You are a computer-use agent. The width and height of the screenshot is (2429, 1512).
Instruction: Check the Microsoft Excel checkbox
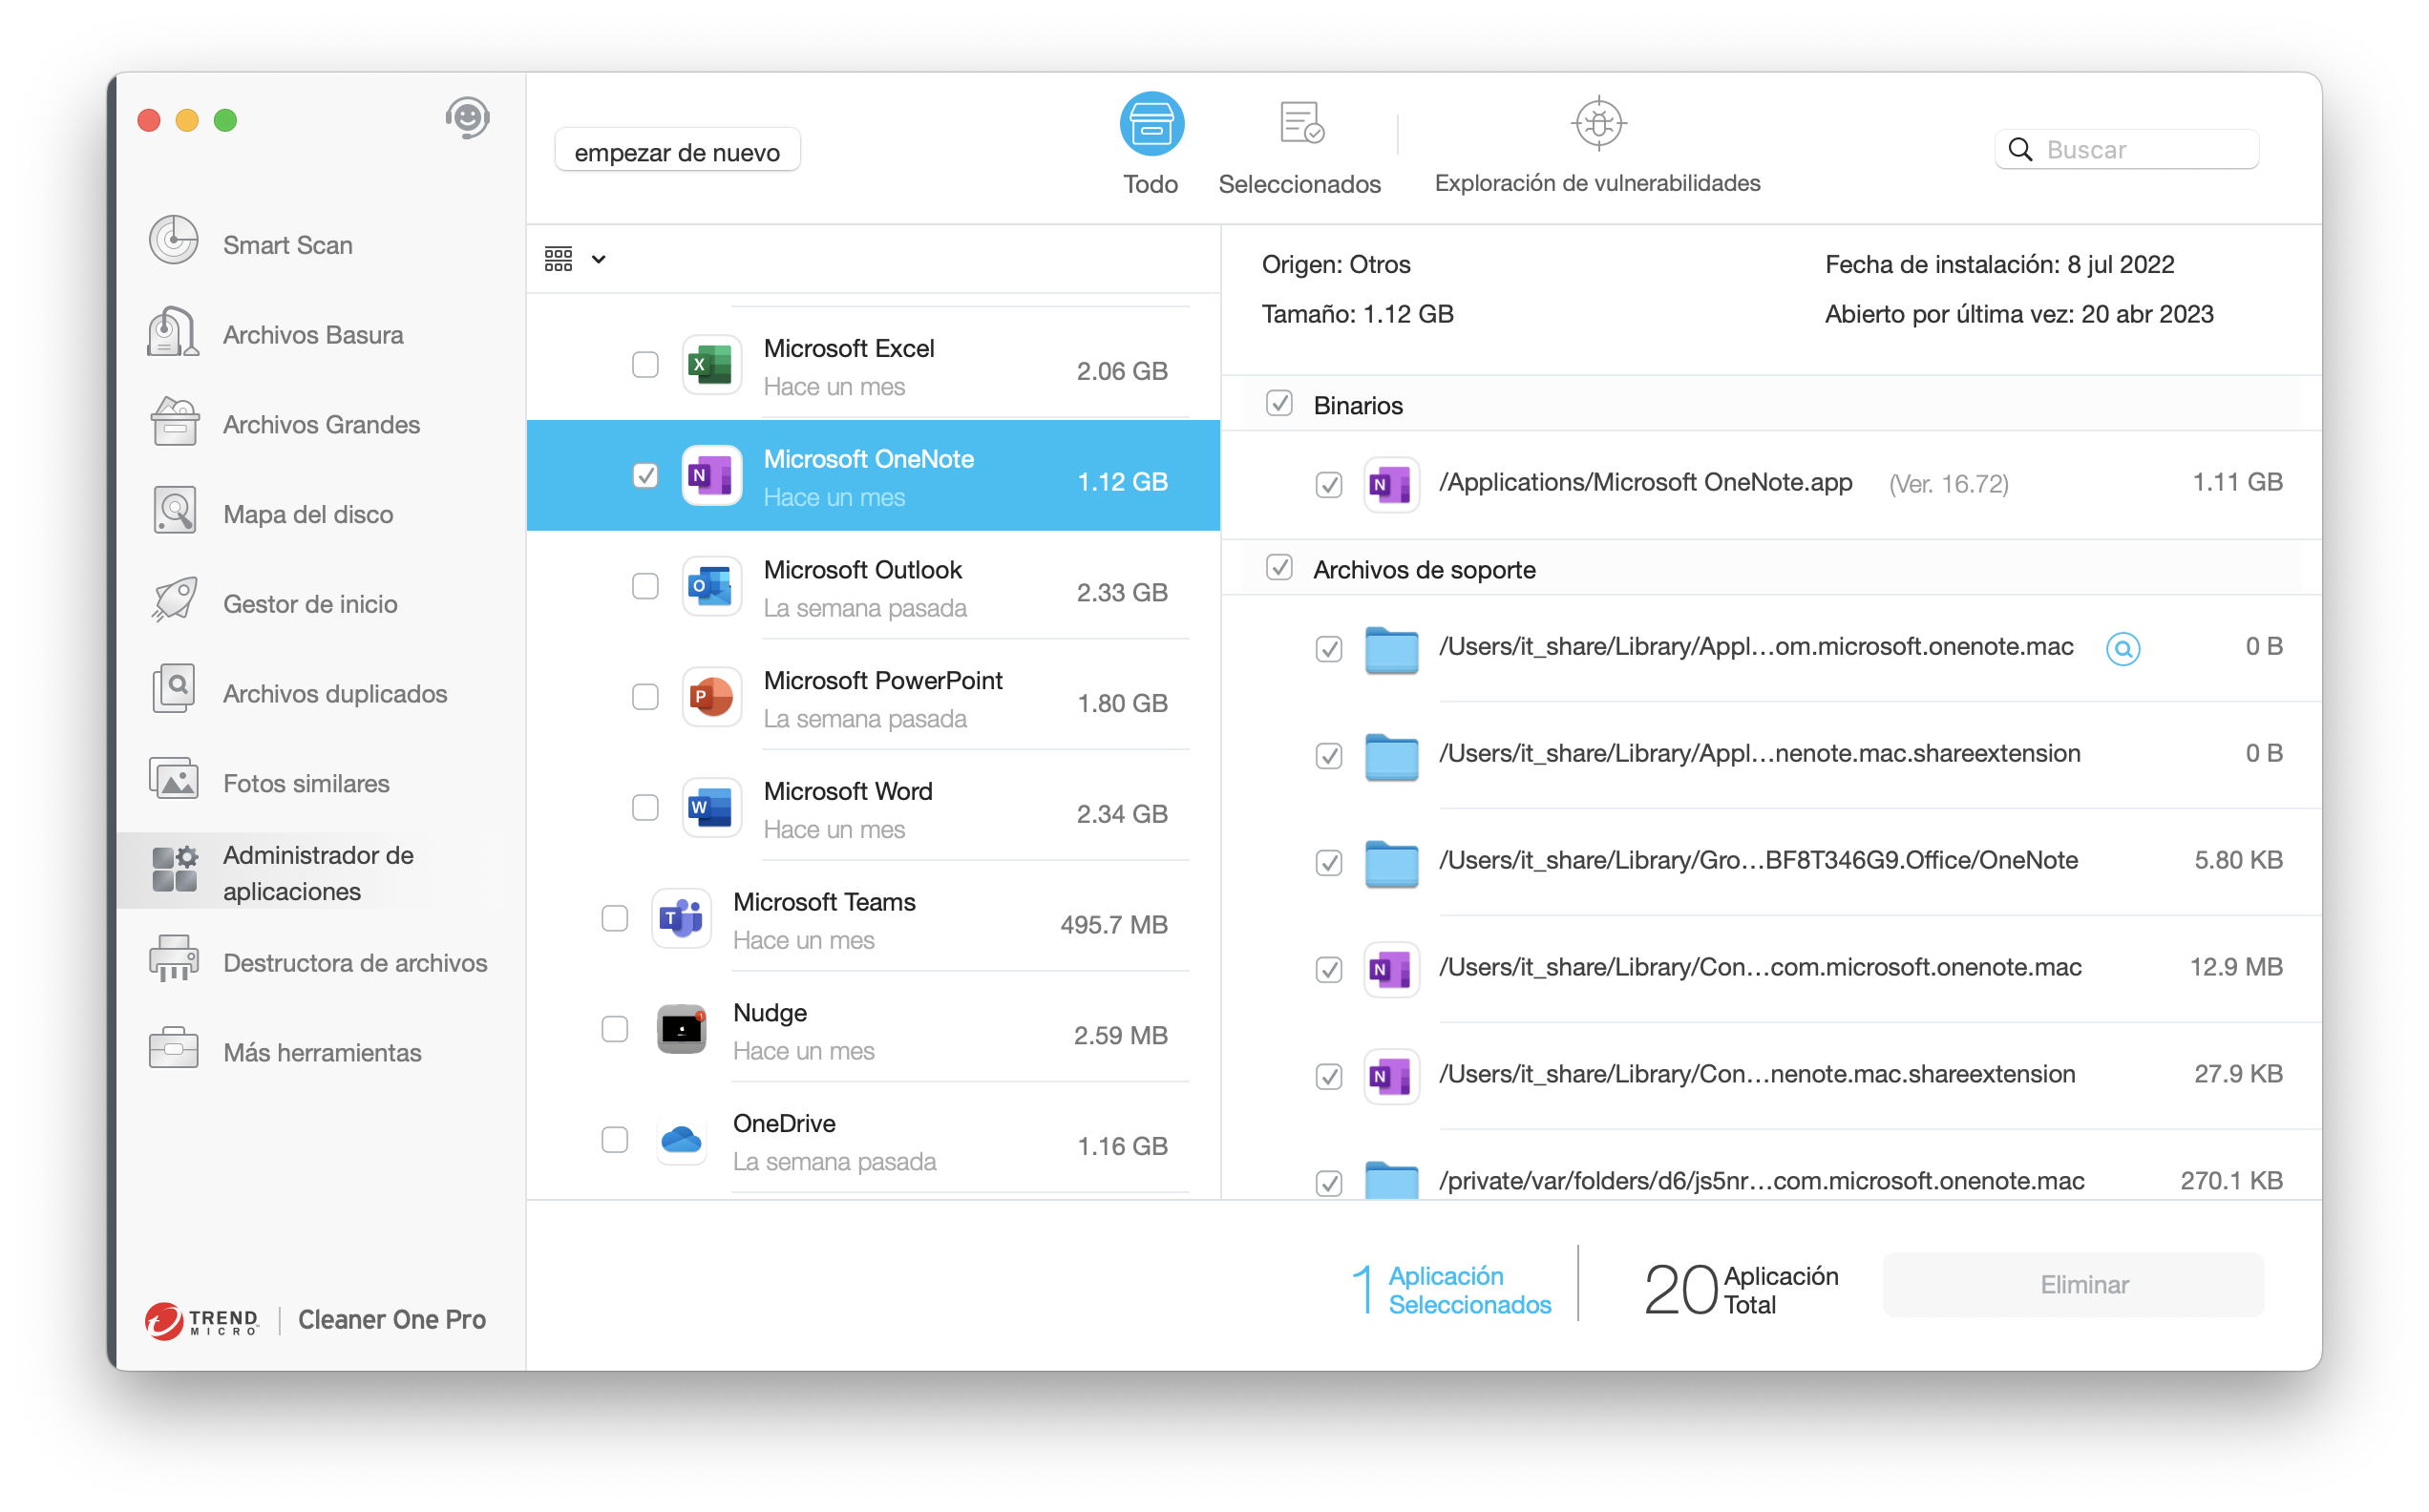(645, 365)
